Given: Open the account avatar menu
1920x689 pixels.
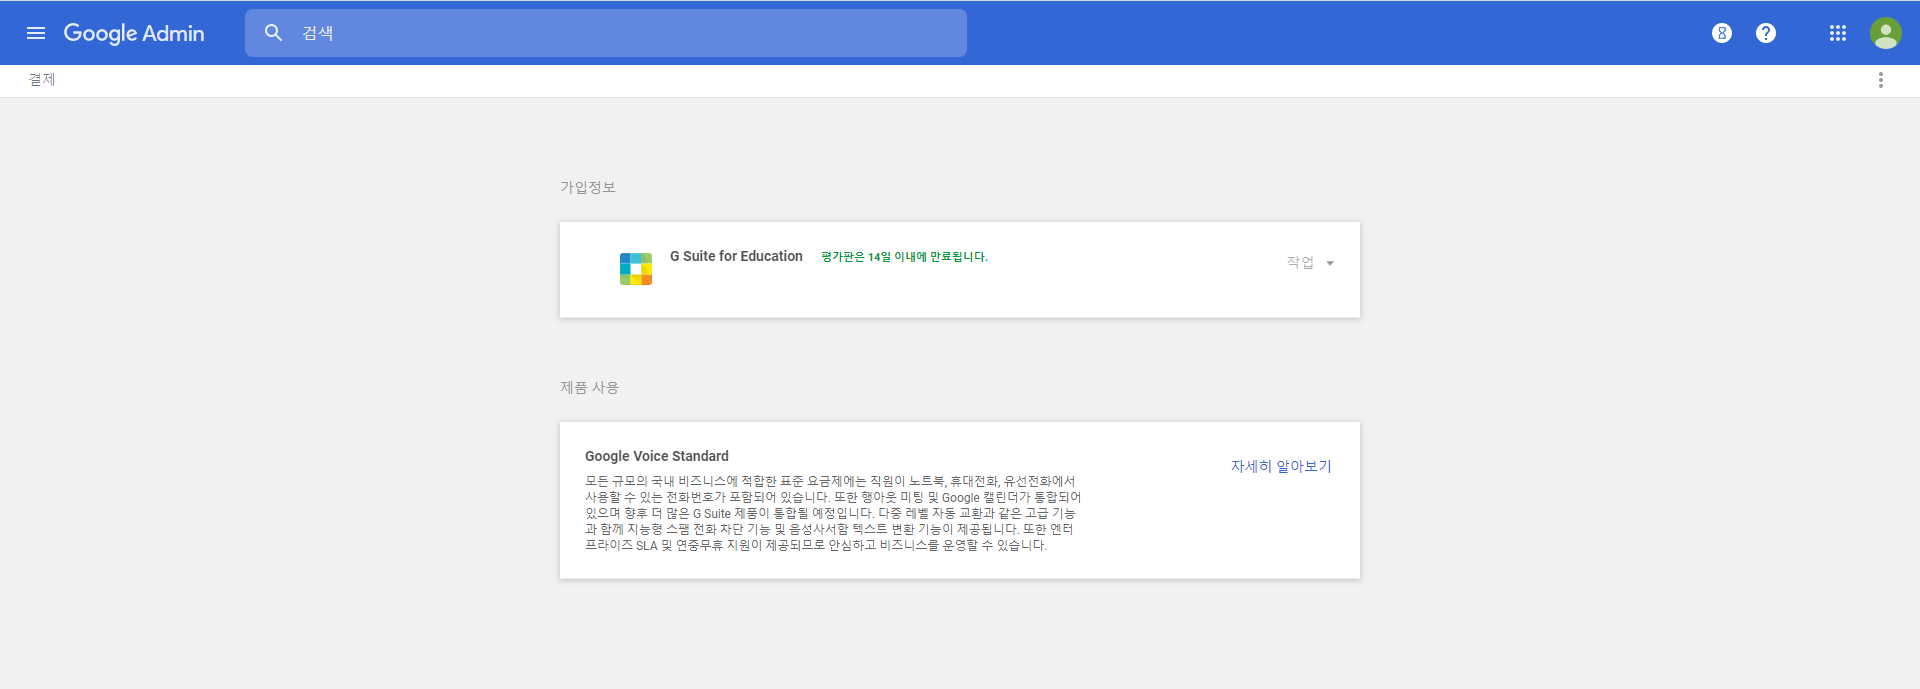Looking at the screenshot, I should coord(1886,33).
